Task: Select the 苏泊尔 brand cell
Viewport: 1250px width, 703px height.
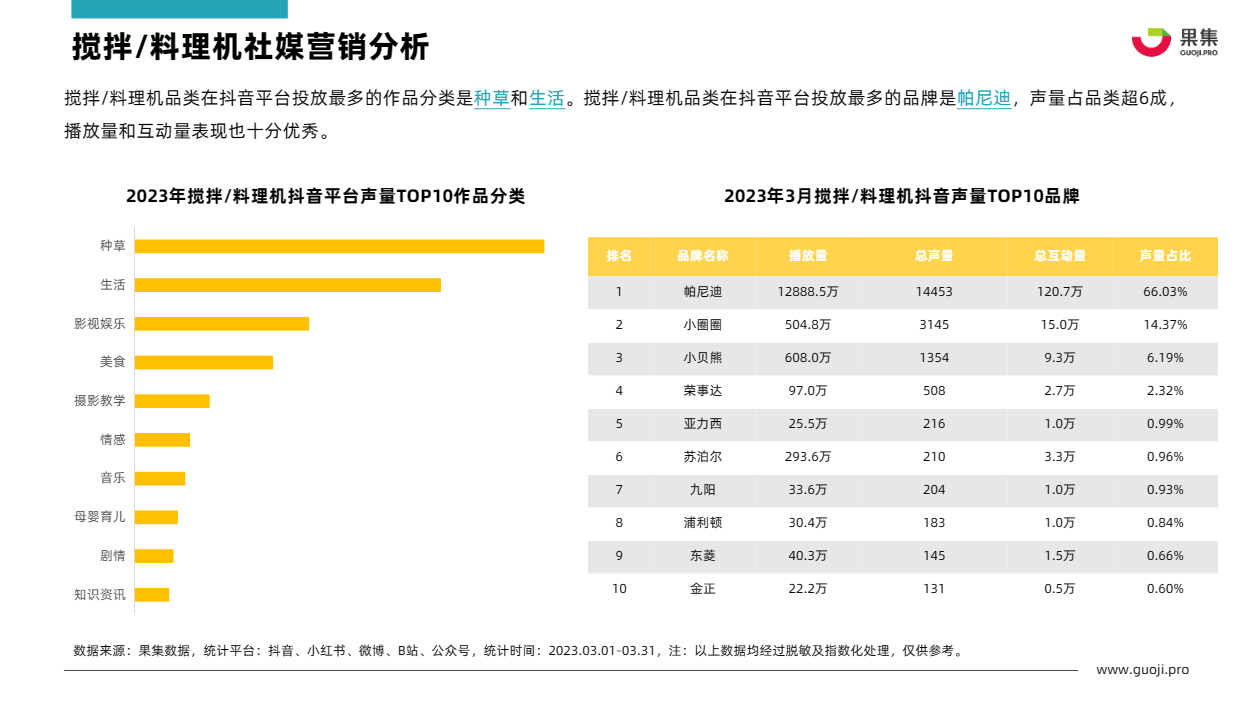Action: click(702, 457)
